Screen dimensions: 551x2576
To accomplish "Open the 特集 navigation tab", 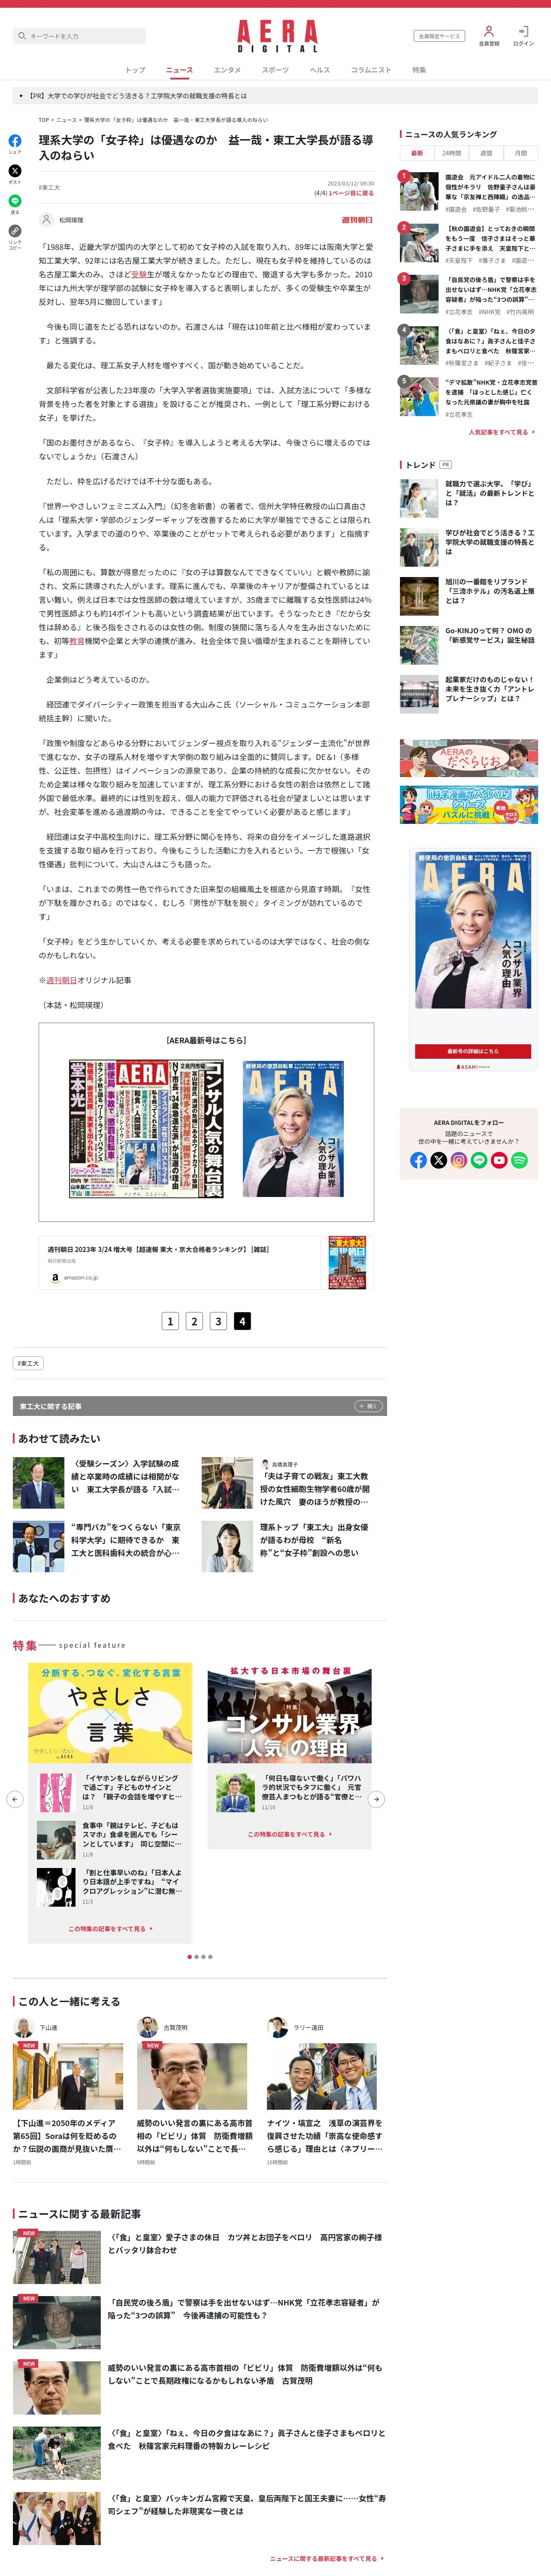I will [419, 70].
